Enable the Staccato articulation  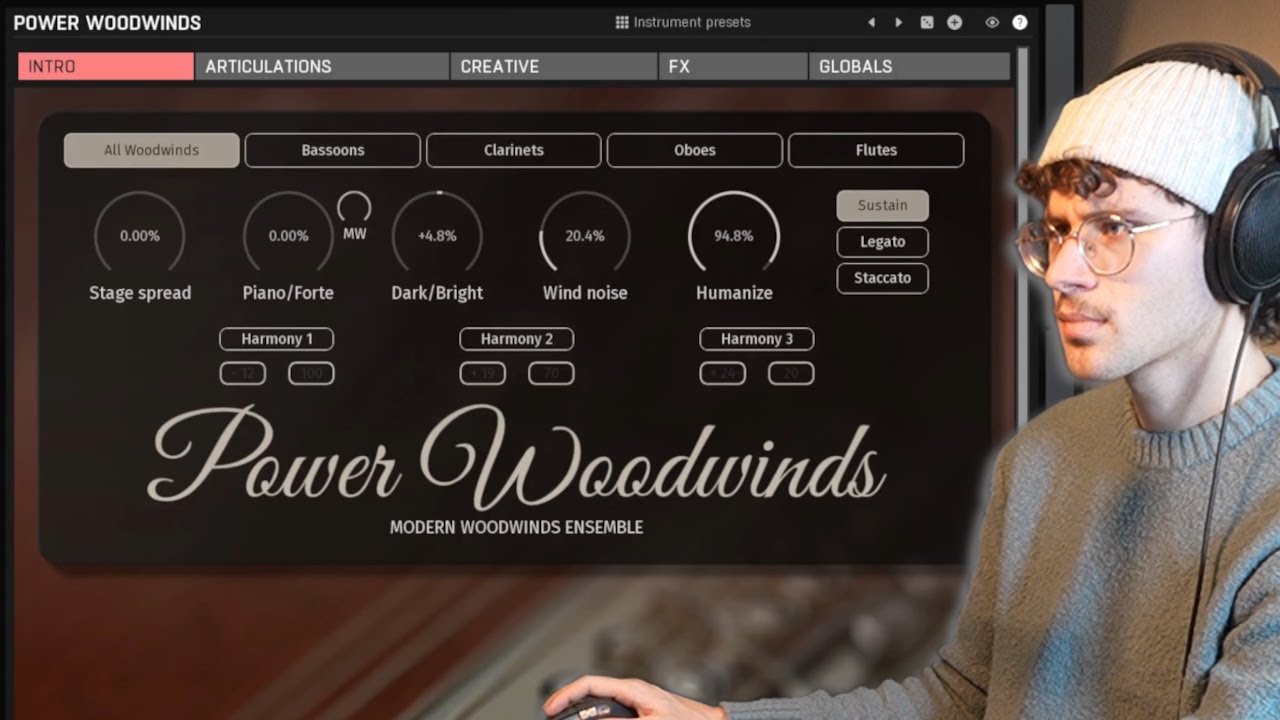click(883, 278)
